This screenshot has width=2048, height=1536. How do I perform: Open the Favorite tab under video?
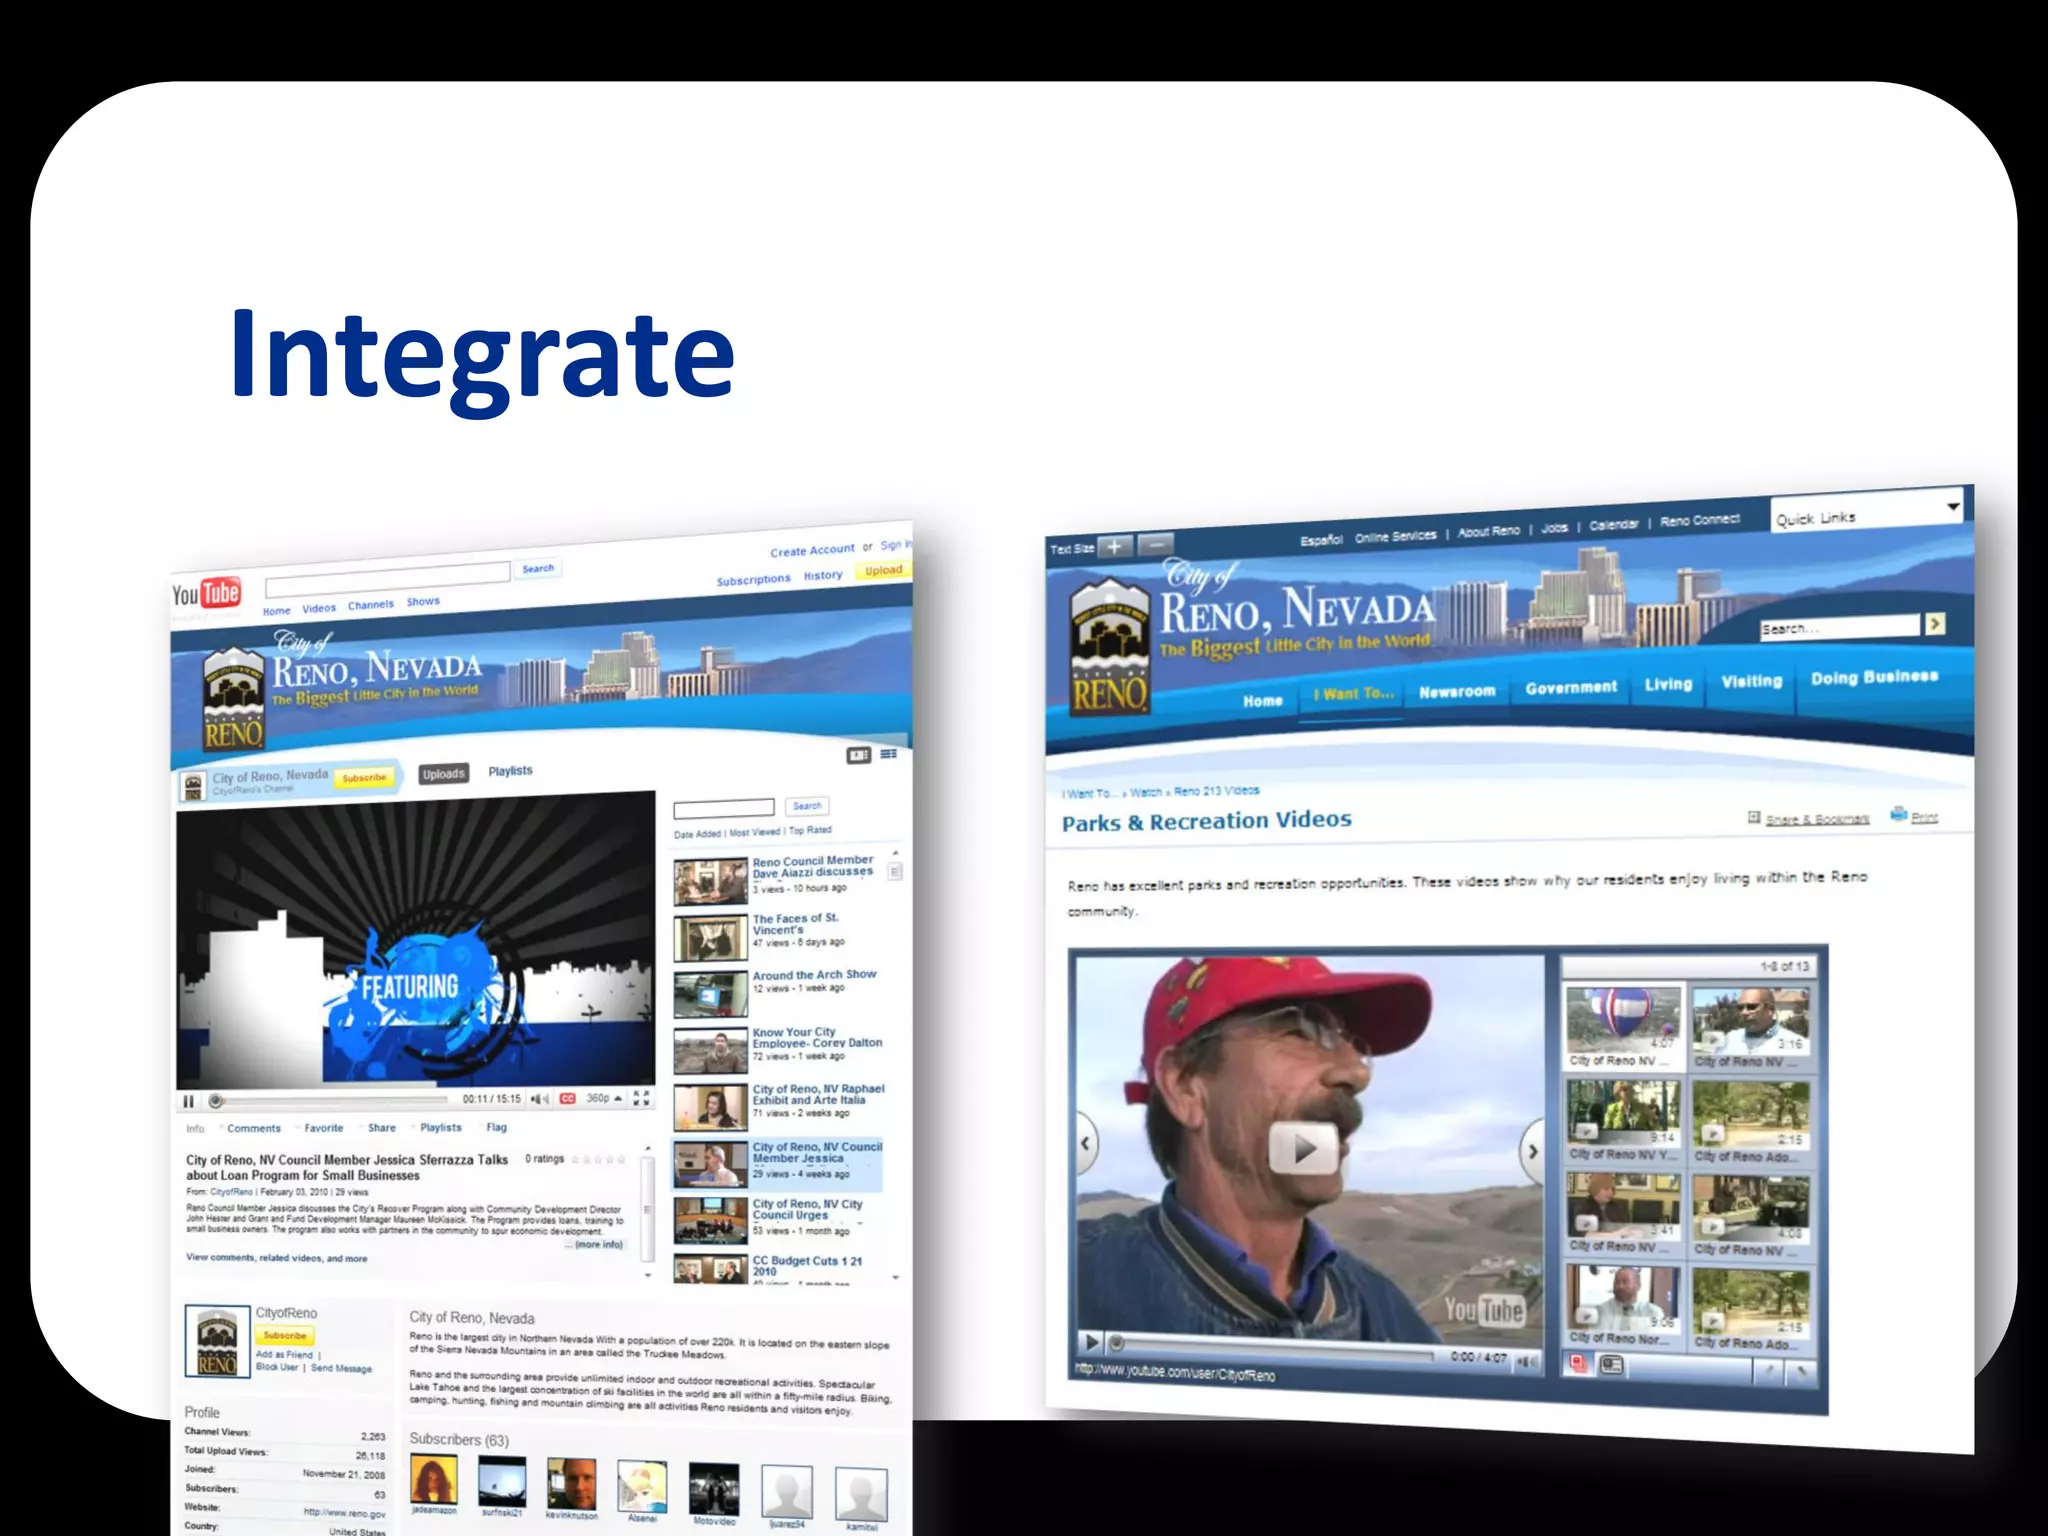tap(323, 1128)
